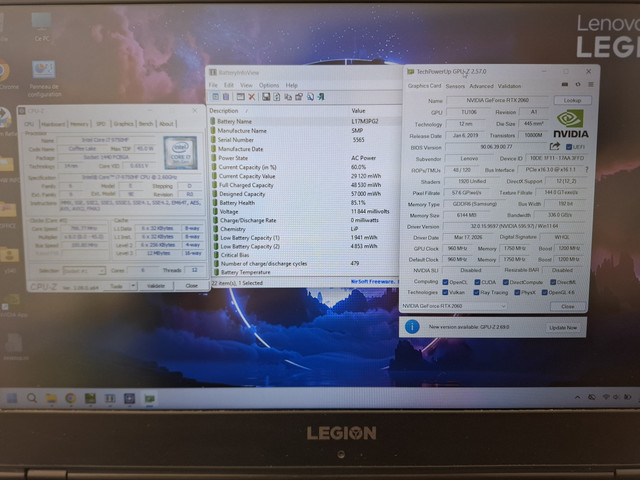Toggle the DirectML checkbox in GPU-Z

[x=553, y=282]
